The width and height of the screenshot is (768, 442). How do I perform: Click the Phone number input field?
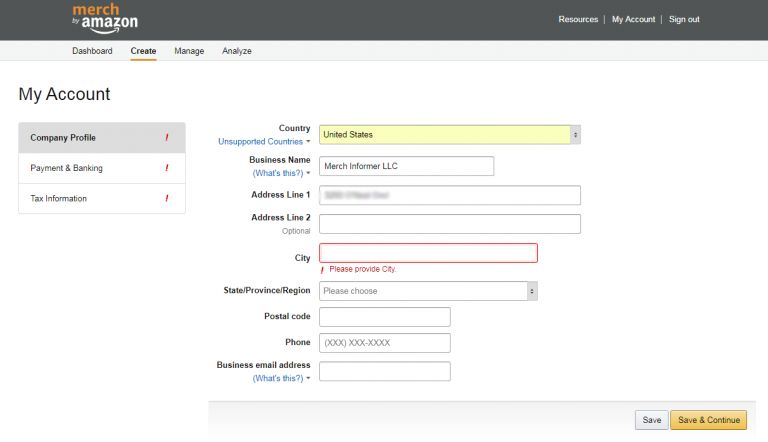(384, 343)
